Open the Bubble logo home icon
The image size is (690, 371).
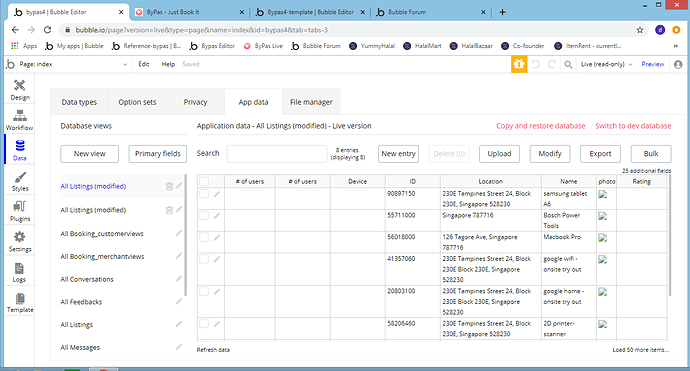point(10,64)
